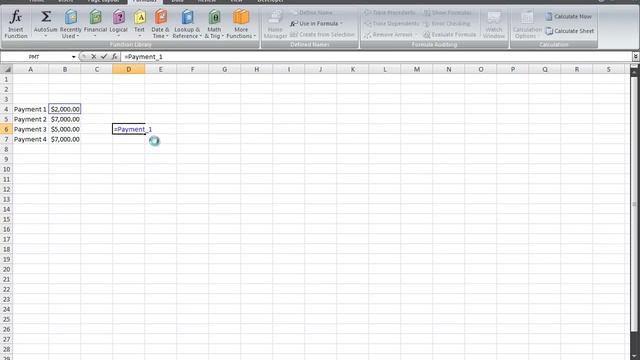The width and height of the screenshot is (640, 360).
Task: Click the cell labeled Payment 1
Action: [x=30, y=109]
